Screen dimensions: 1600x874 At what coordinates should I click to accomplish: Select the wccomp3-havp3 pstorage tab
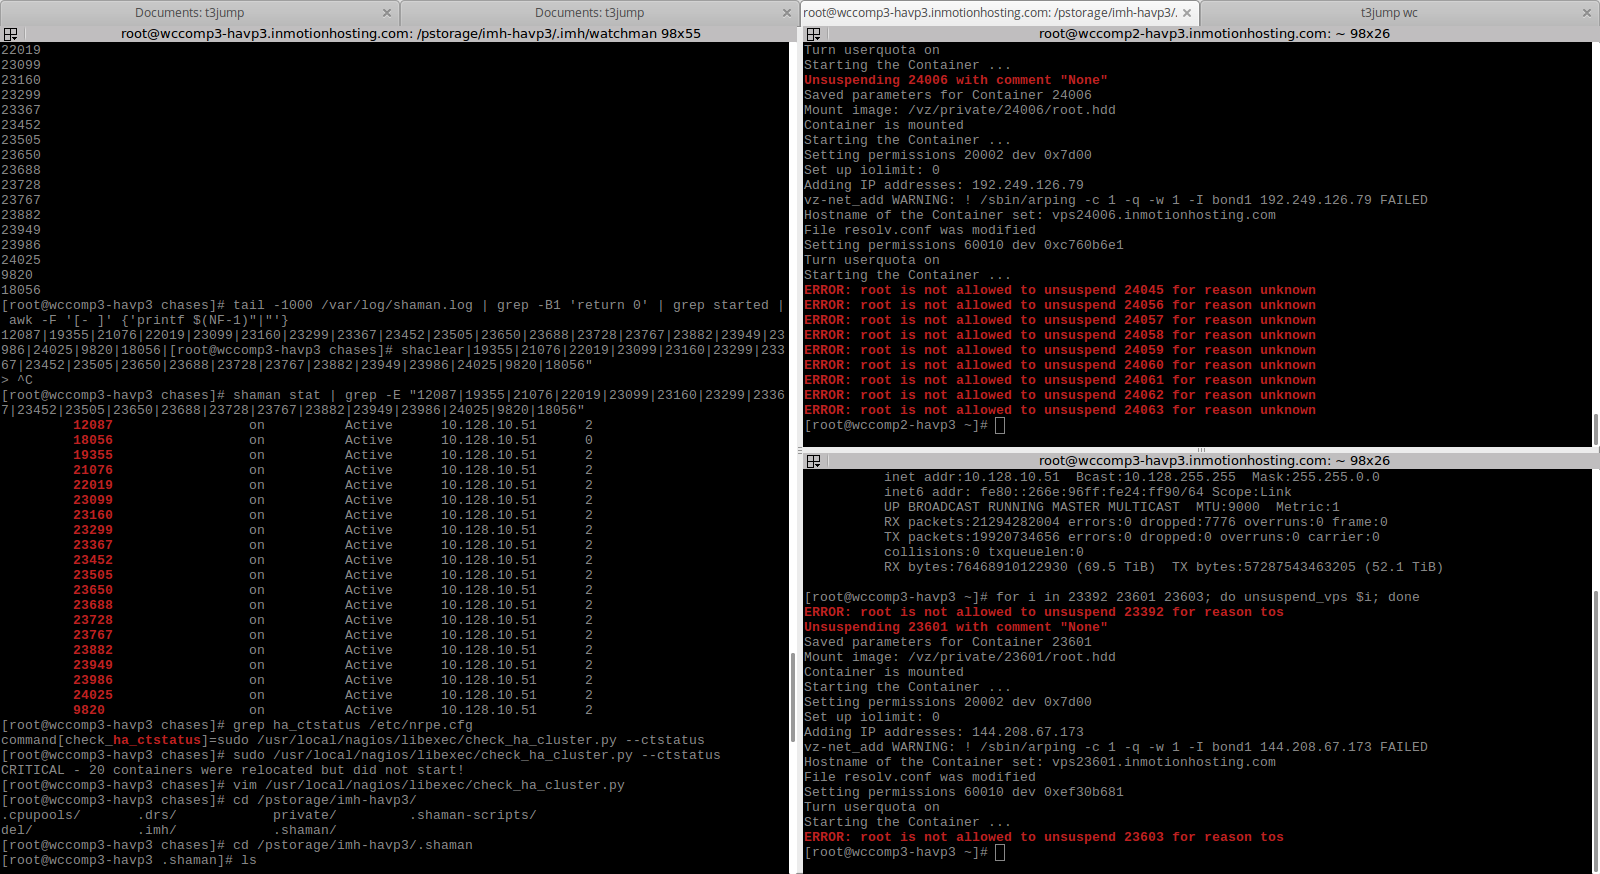(x=988, y=13)
